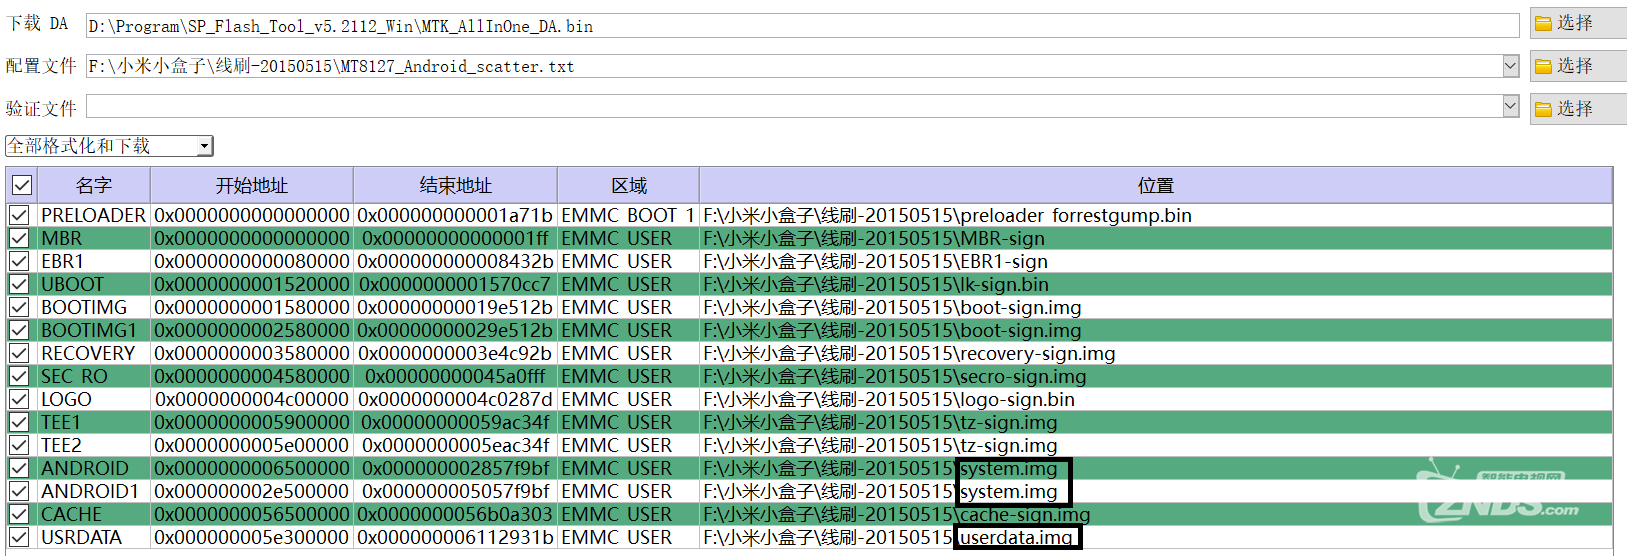The image size is (1627, 556).
Task: Click the folder icon beside the download DA path
Action: tap(1543, 24)
